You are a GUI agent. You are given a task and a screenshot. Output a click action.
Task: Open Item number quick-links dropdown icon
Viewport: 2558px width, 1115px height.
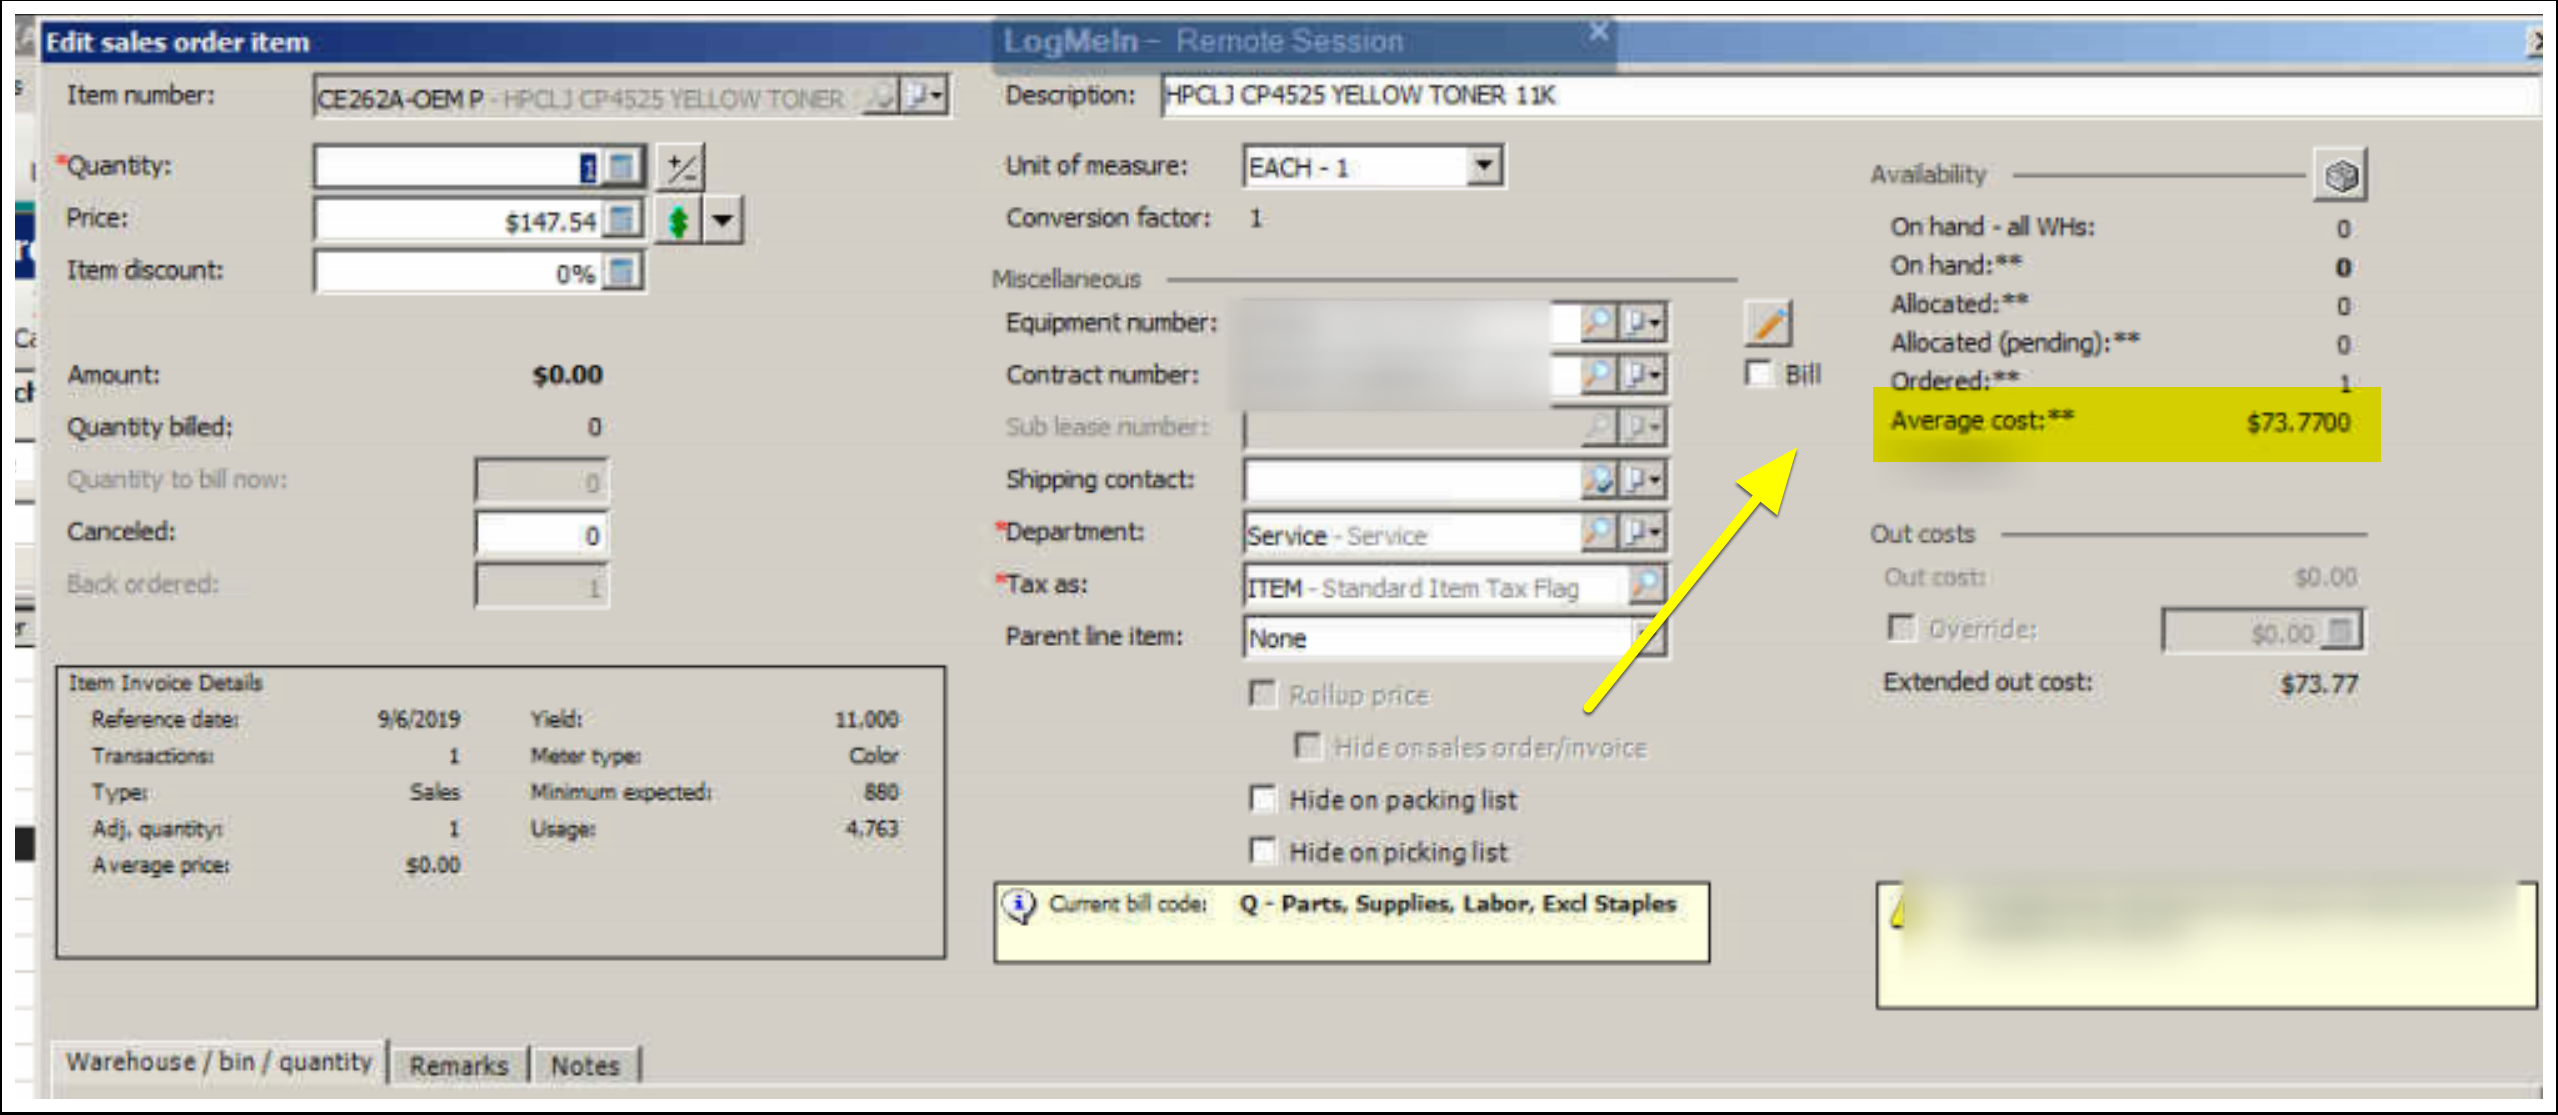tap(923, 97)
